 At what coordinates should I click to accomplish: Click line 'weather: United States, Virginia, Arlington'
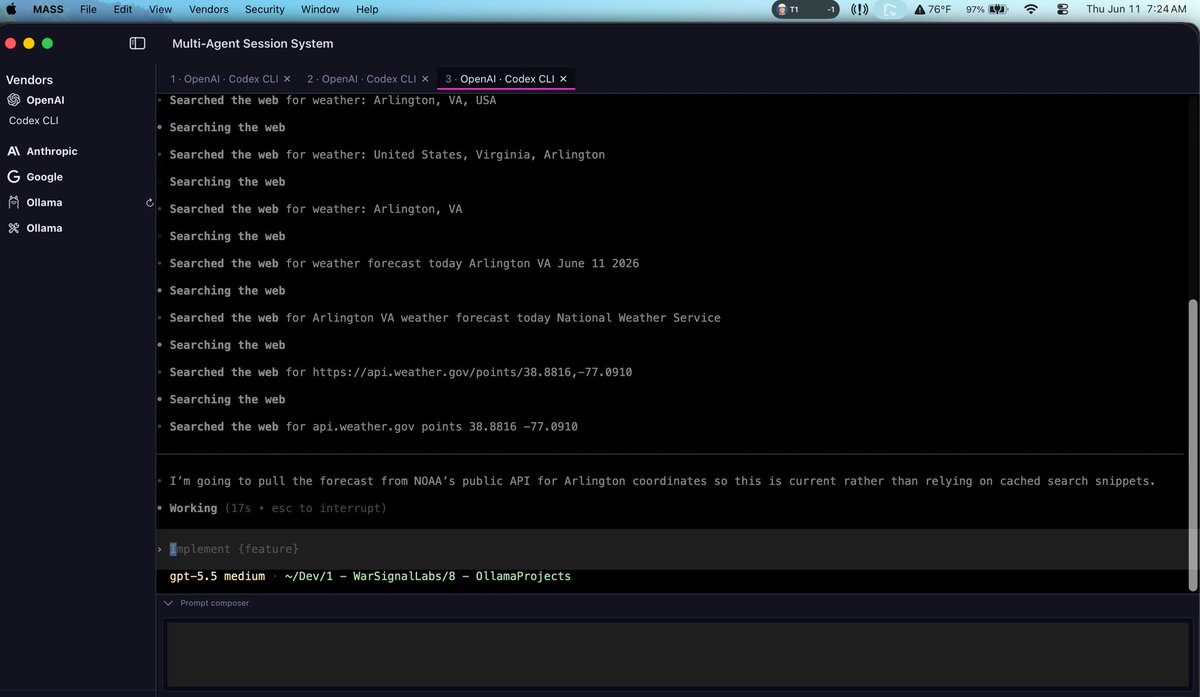tap(387, 155)
